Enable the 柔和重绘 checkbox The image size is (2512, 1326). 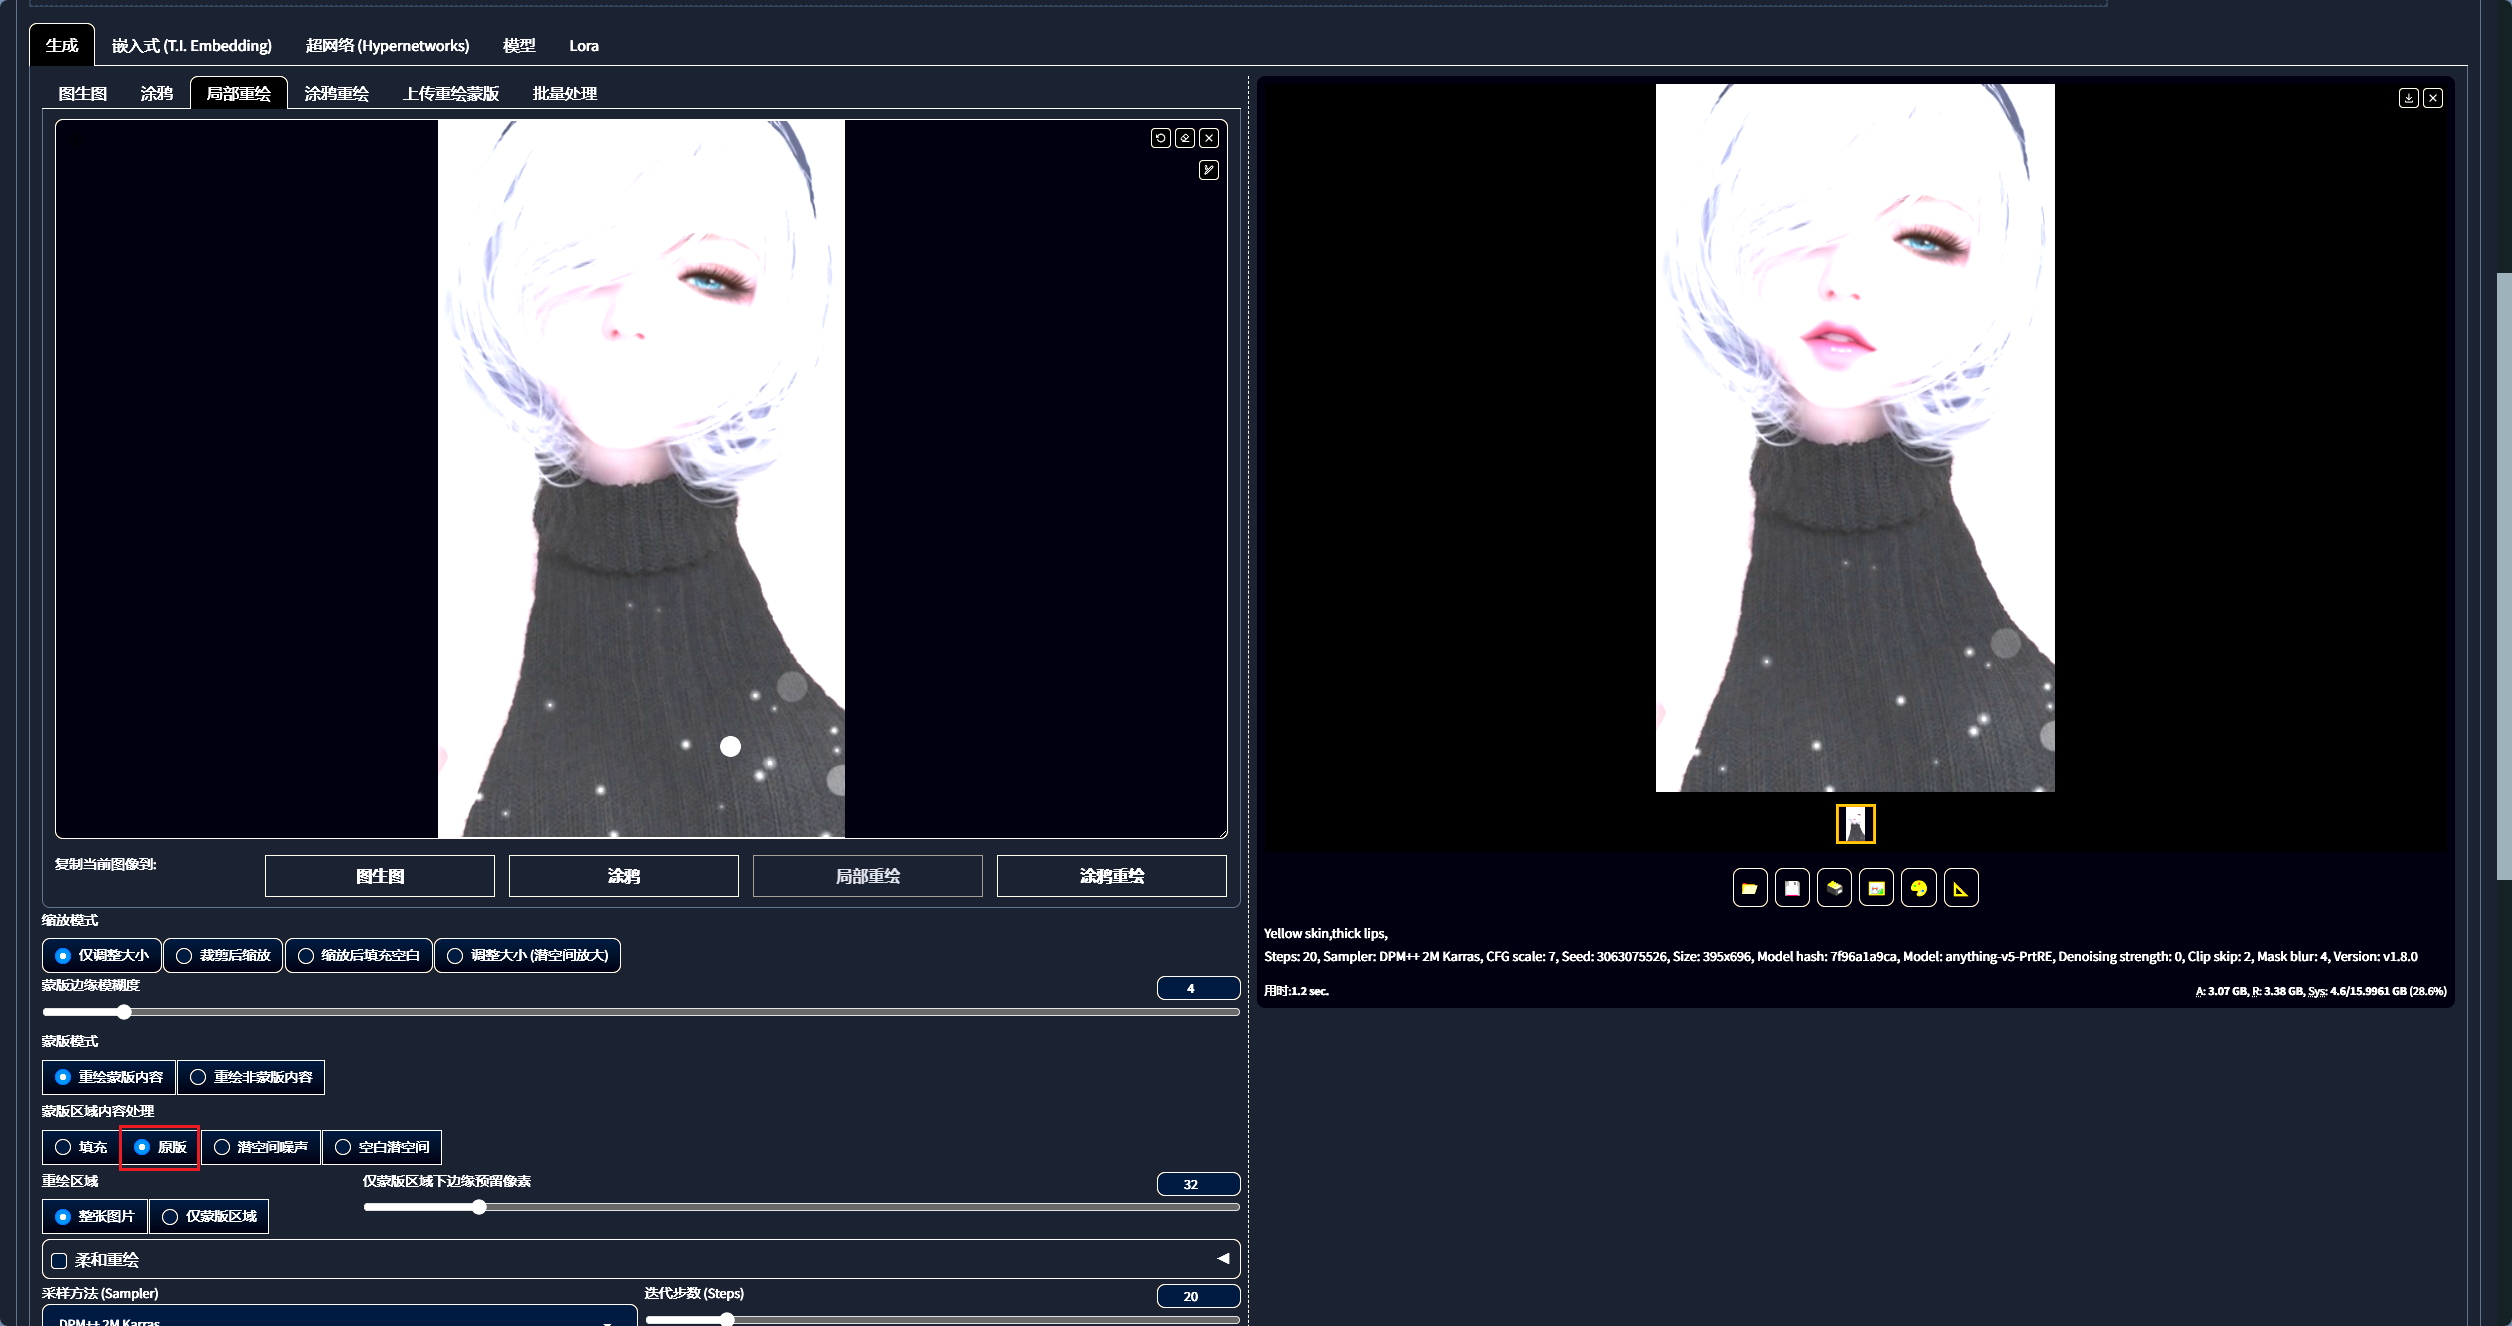tap(59, 1260)
